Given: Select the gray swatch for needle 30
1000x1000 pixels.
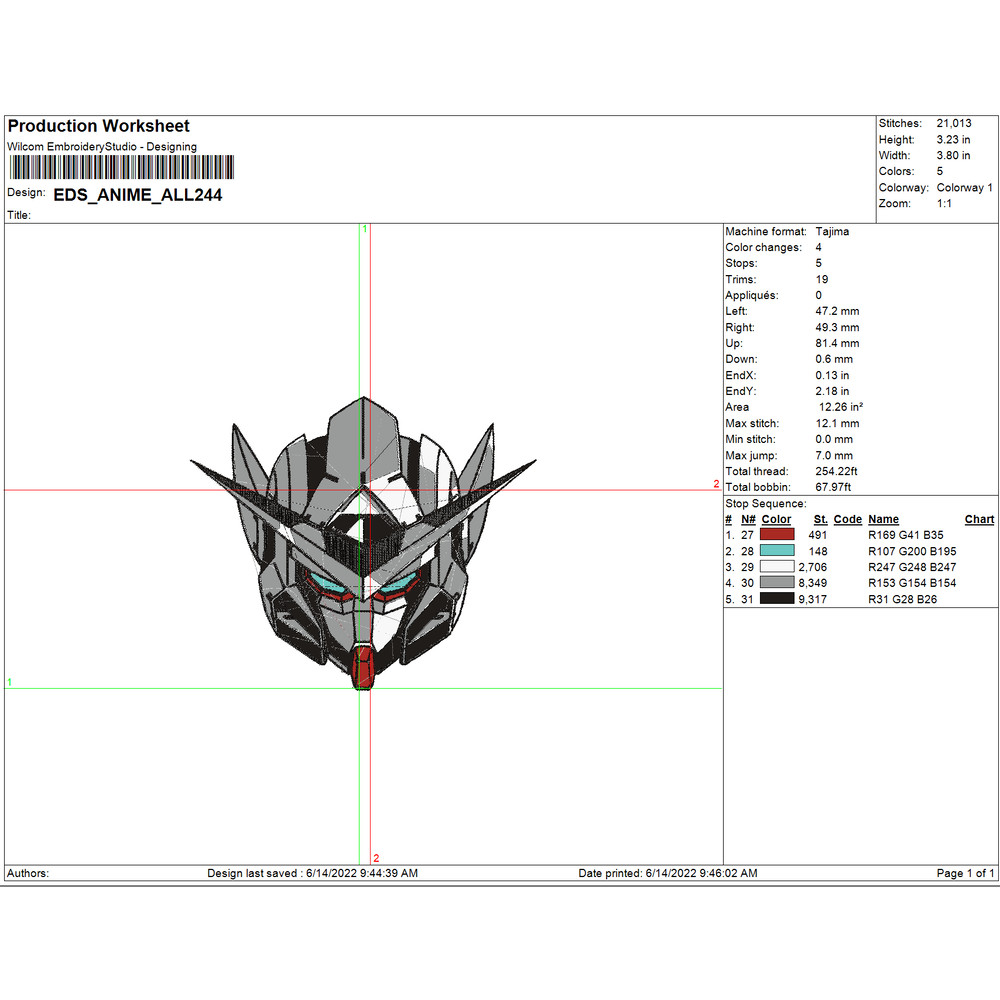Looking at the screenshot, I should (x=776, y=583).
